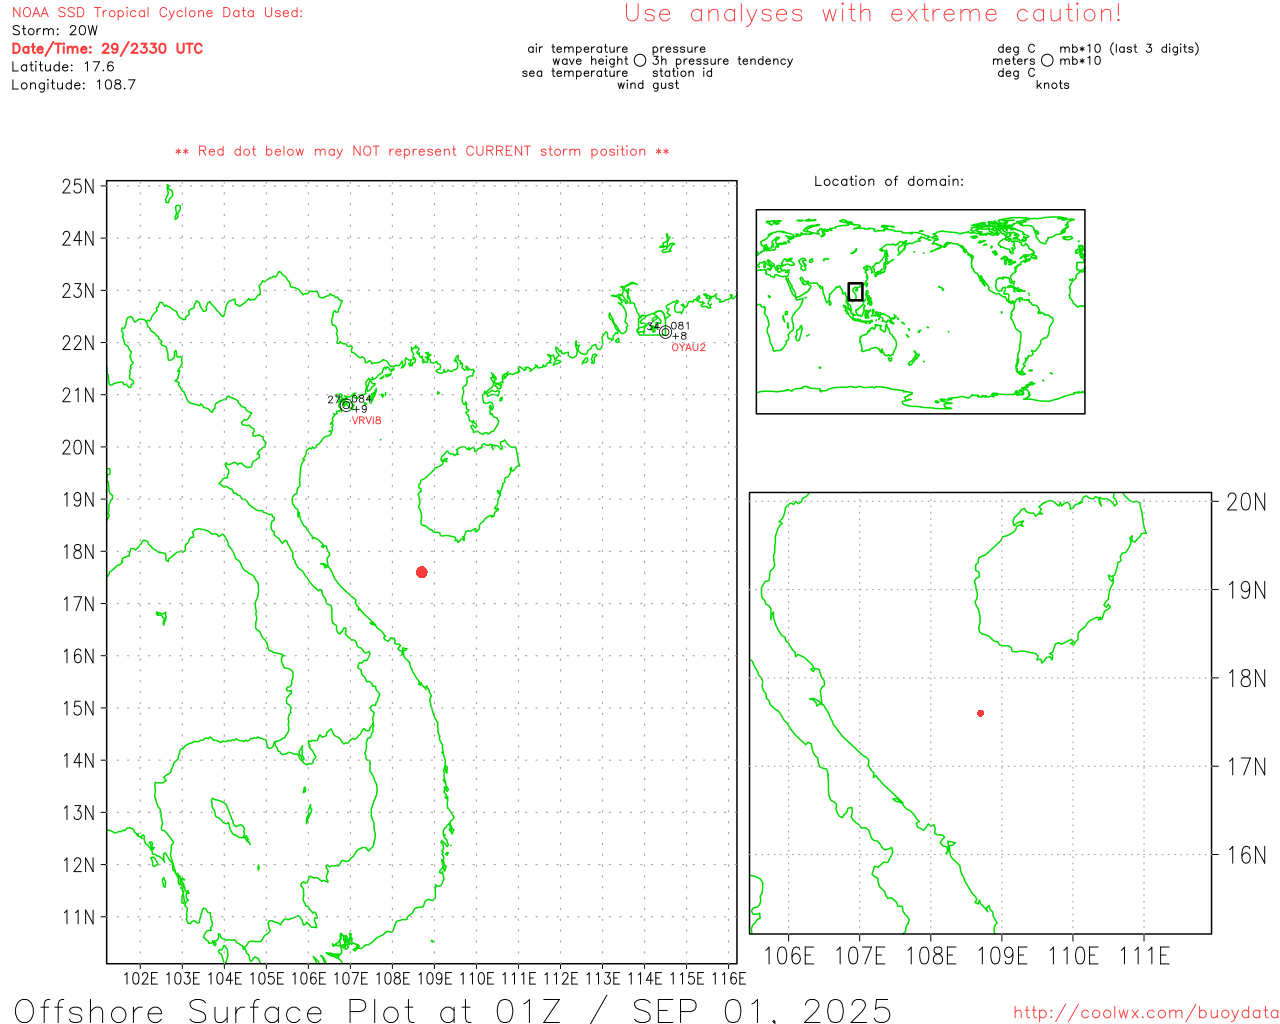Click the red-dot position disclaimer text
Image resolution: width=1280 pixels, height=1024 pixels.
point(422,151)
